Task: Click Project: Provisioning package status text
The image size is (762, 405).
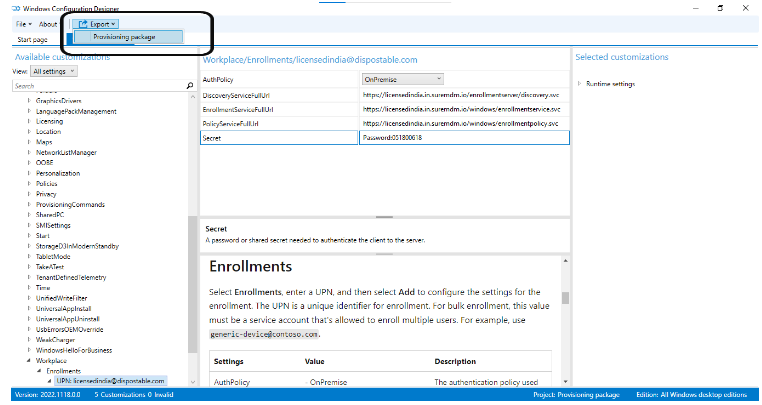Action: pos(576,395)
